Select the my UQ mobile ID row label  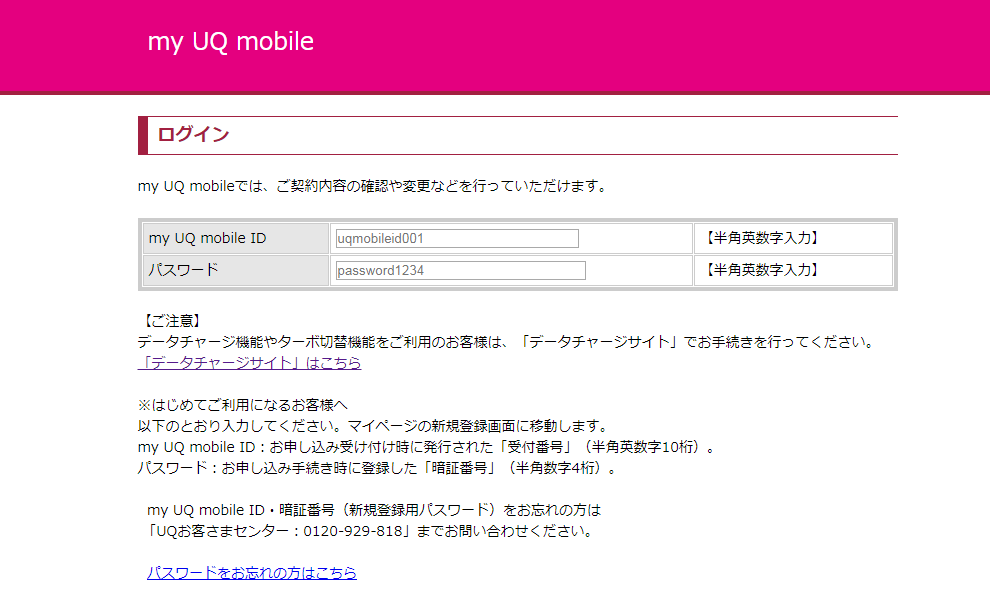click(x=208, y=238)
